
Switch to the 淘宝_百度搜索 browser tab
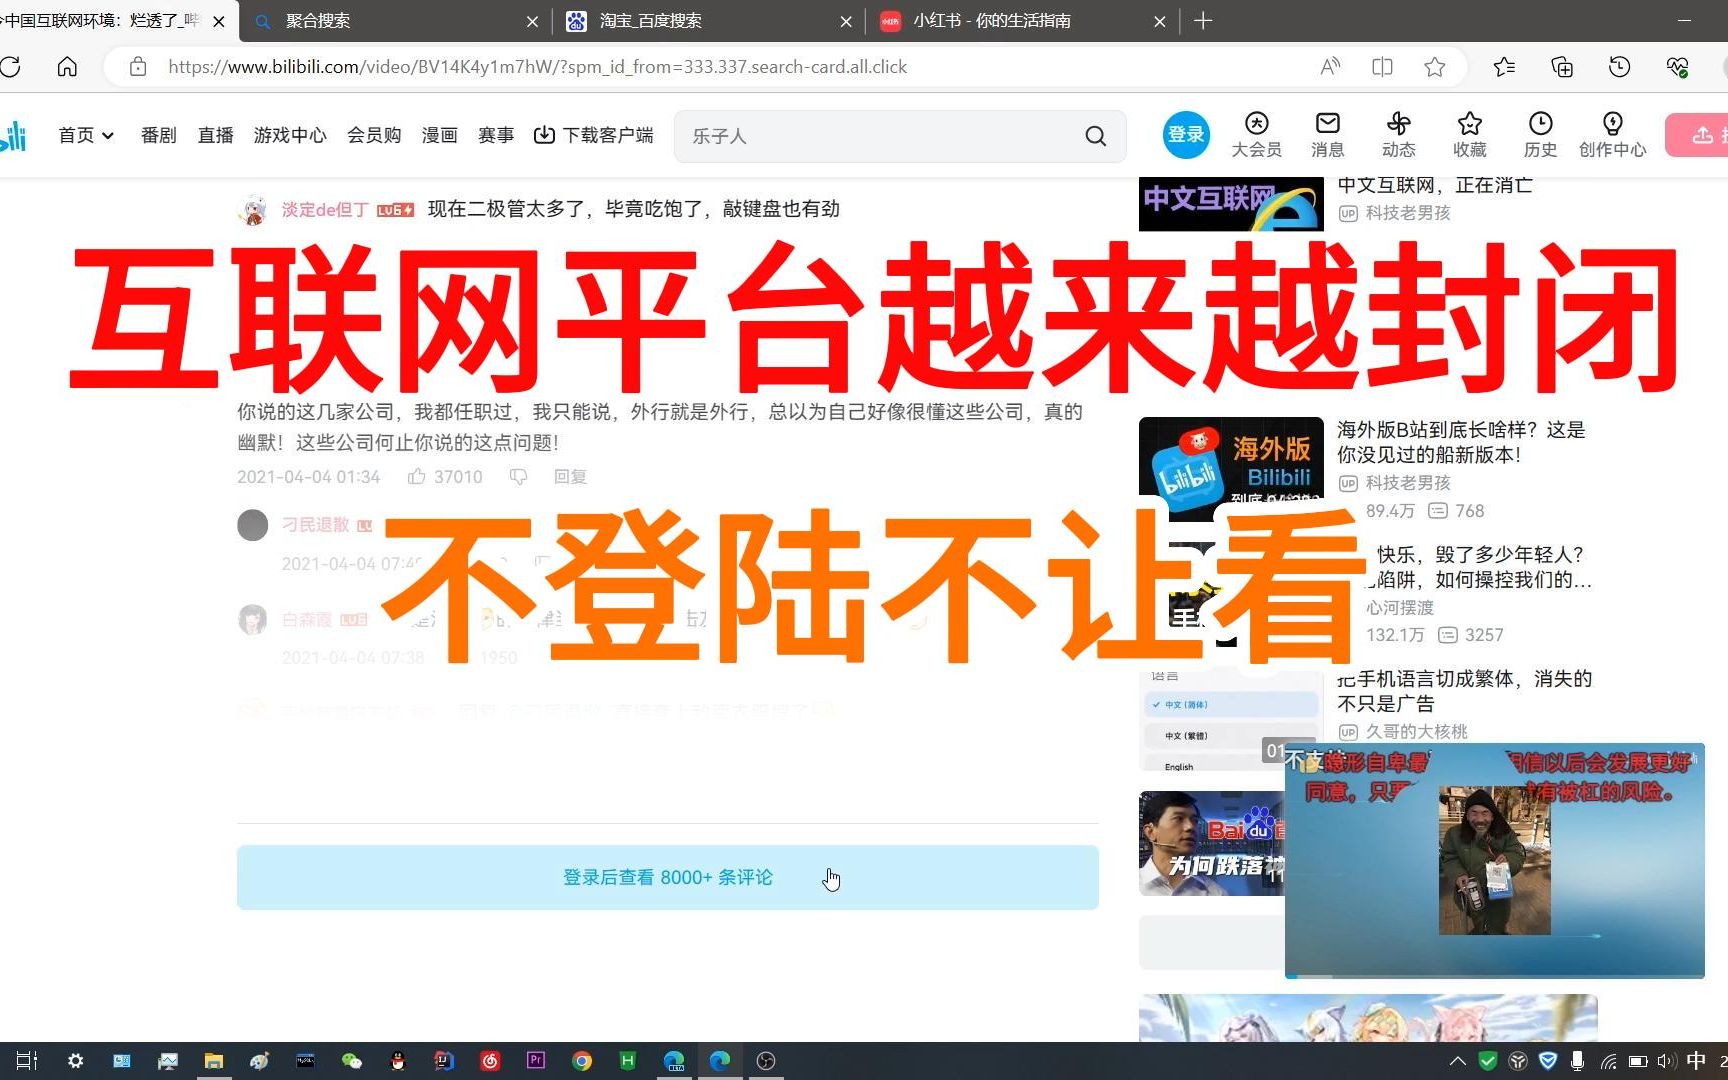[x=708, y=21]
